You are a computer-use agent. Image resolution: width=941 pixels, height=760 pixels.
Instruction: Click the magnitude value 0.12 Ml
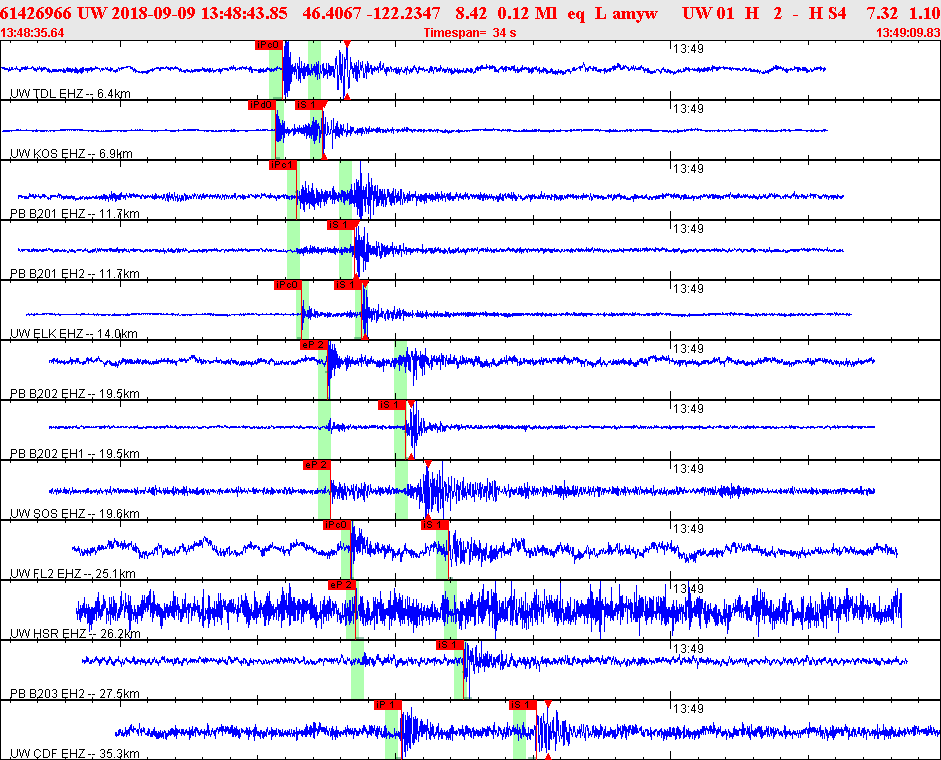pyautogui.click(x=528, y=13)
